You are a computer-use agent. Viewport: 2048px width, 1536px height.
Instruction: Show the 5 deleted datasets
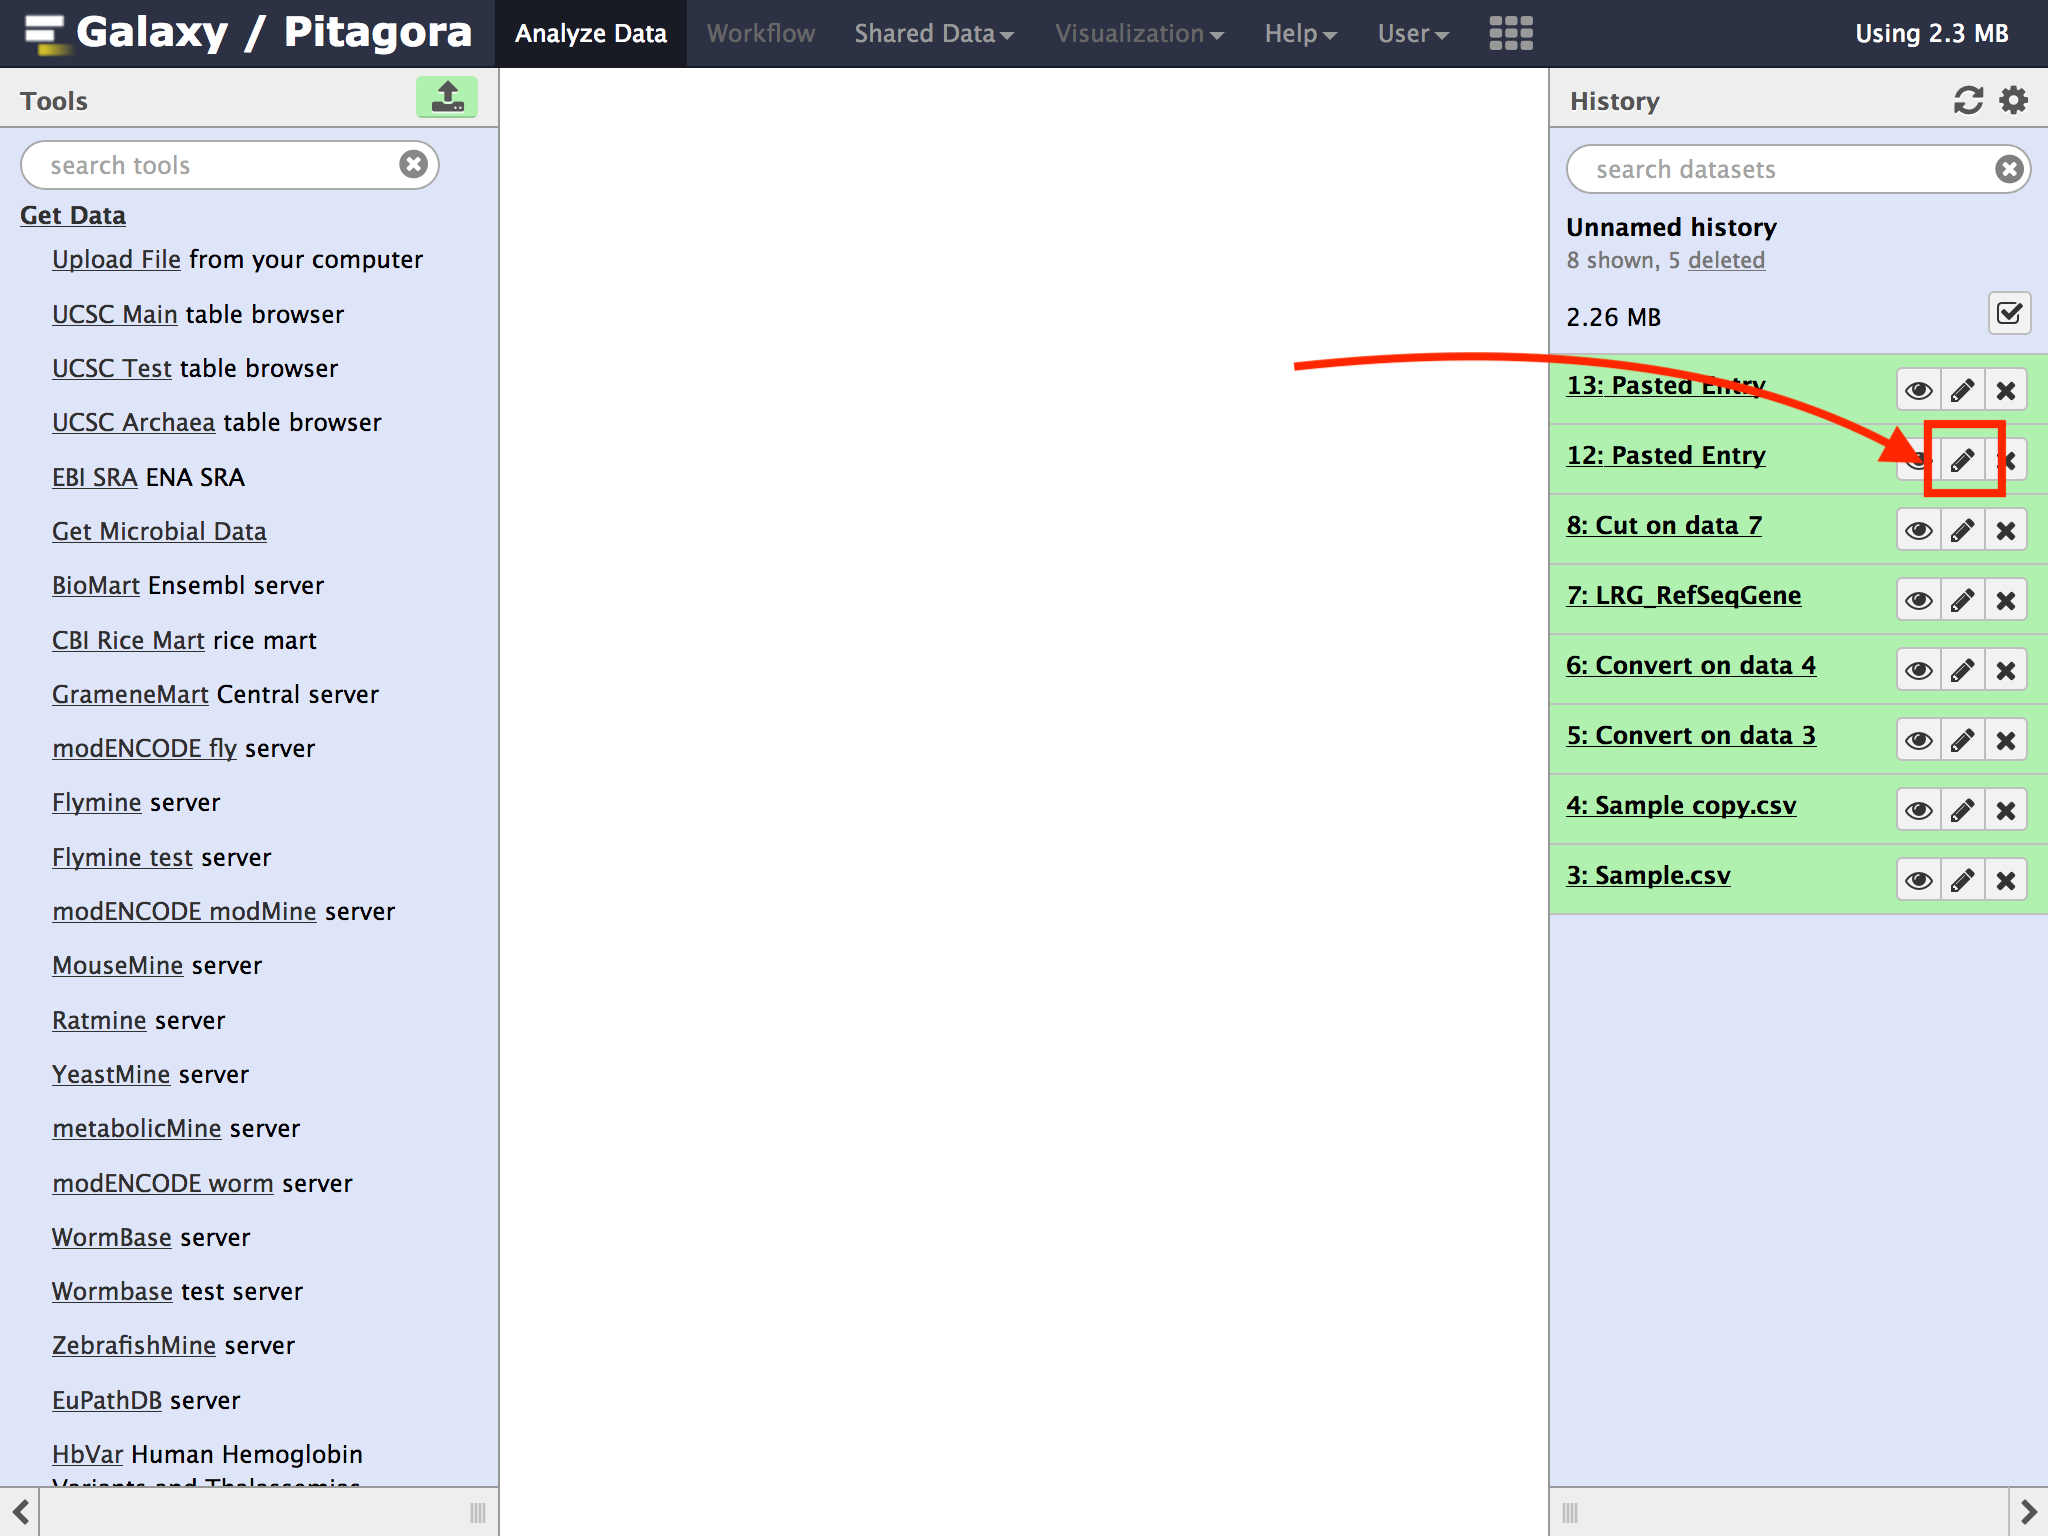tap(1725, 260)
